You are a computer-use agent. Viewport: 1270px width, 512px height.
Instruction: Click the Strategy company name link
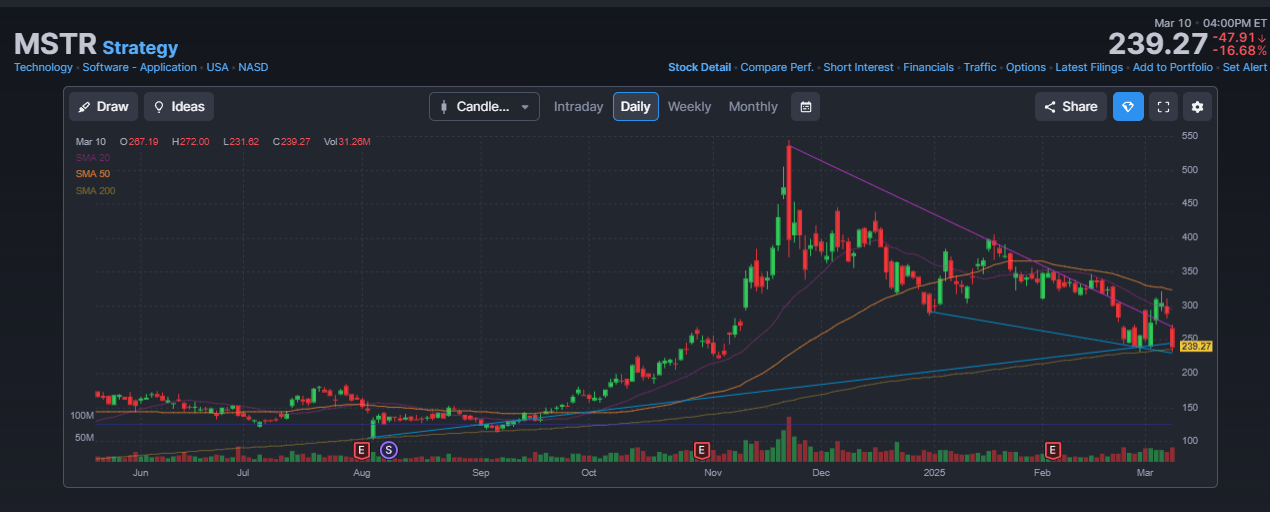tap(140, 47)
